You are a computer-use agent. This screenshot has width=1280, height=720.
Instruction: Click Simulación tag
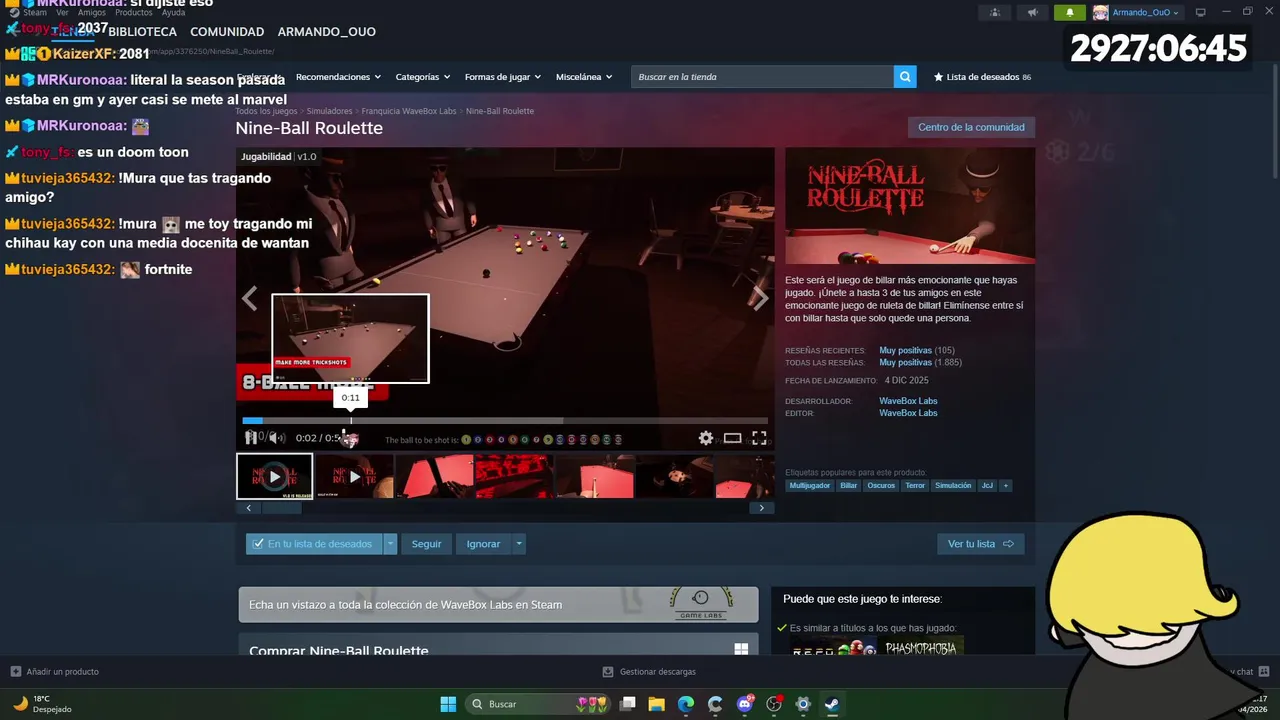coord(953,486)
